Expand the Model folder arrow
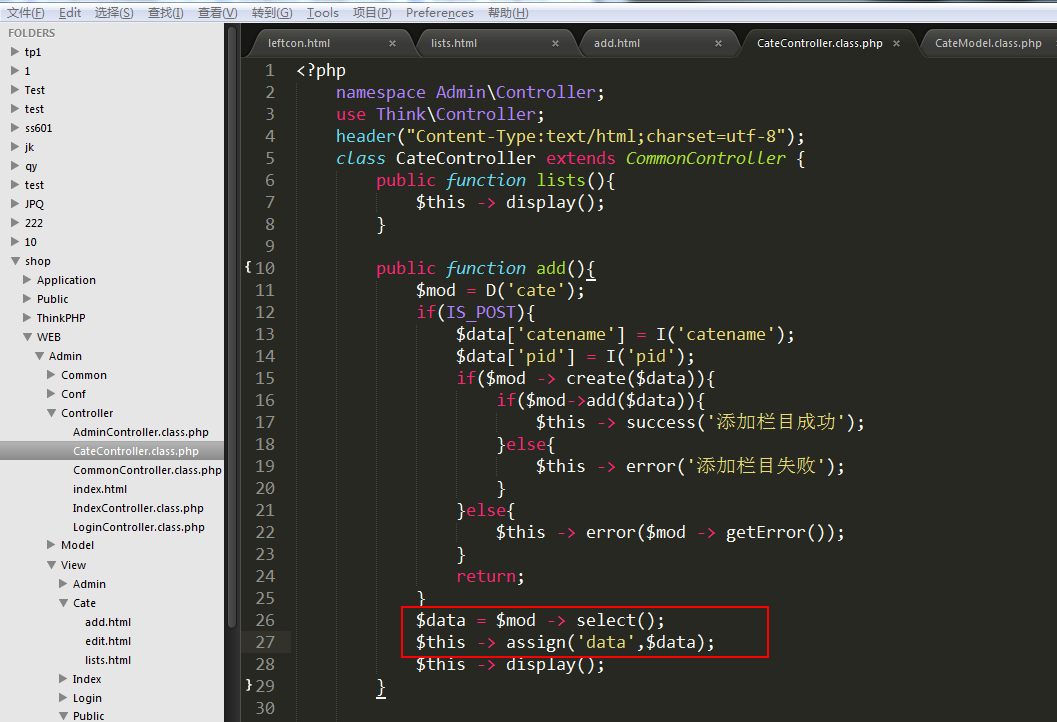1057x722 pixels. pos(51,544)
